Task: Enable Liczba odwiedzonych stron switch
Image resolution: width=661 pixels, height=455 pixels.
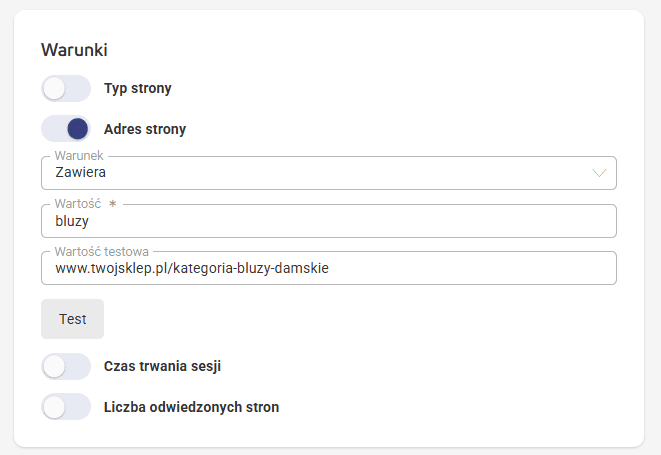Action: (66, 407)
